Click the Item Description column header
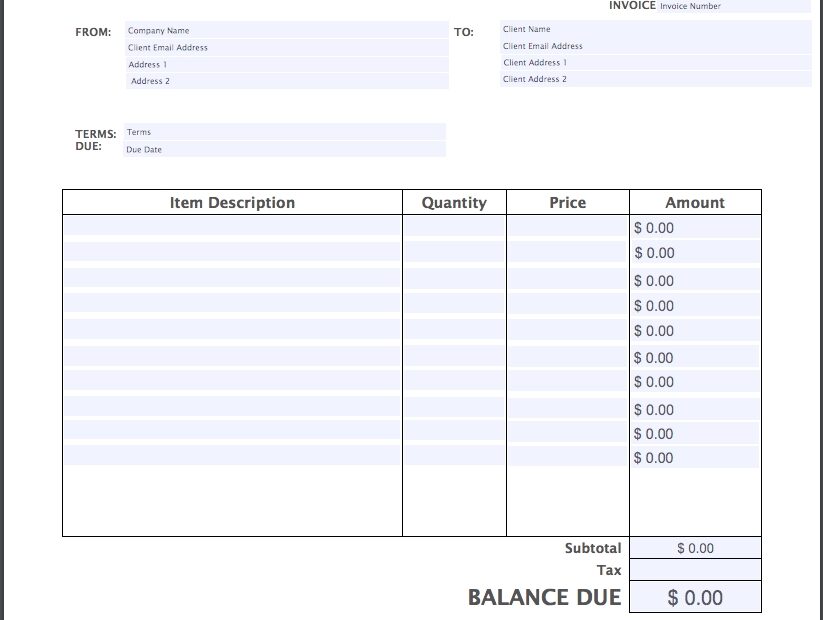This screenshot has width=823, height=620. [232, 202]
